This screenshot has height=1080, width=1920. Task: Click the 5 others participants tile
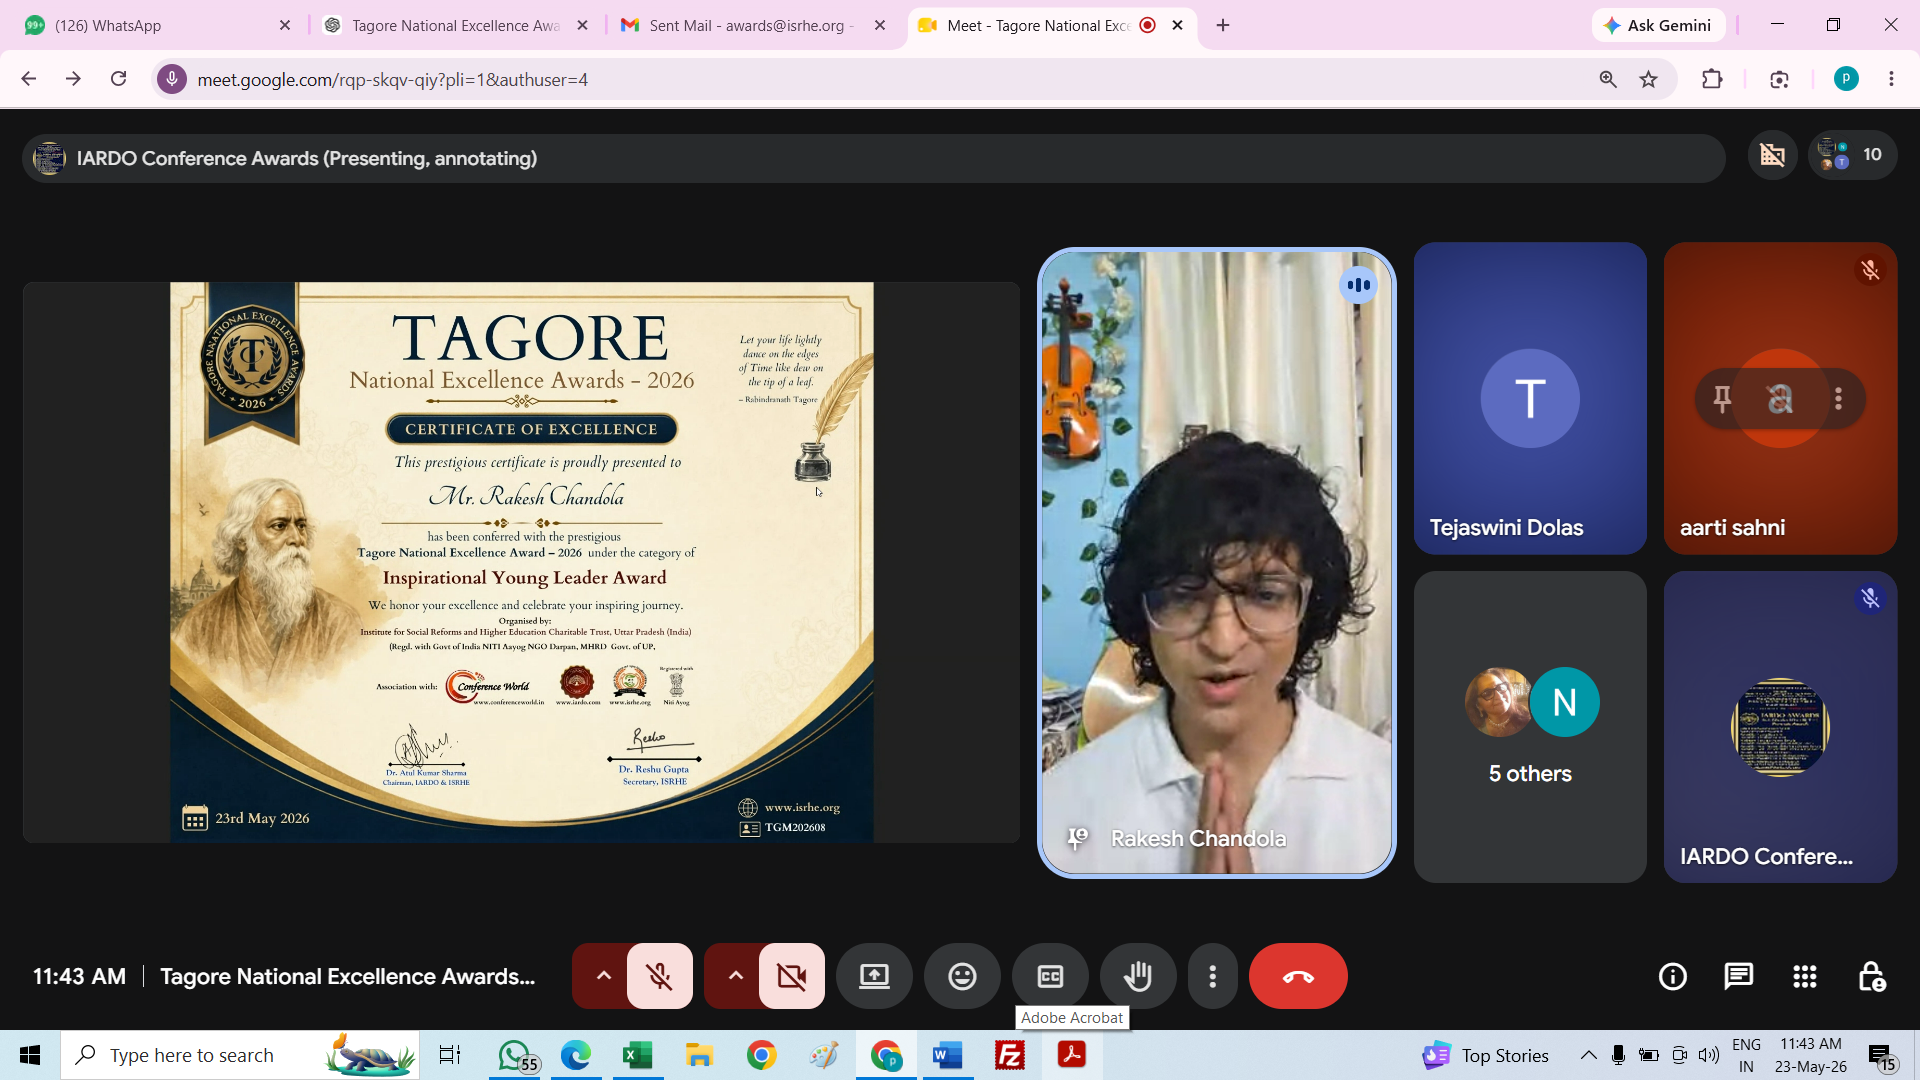pos(1530,727)
